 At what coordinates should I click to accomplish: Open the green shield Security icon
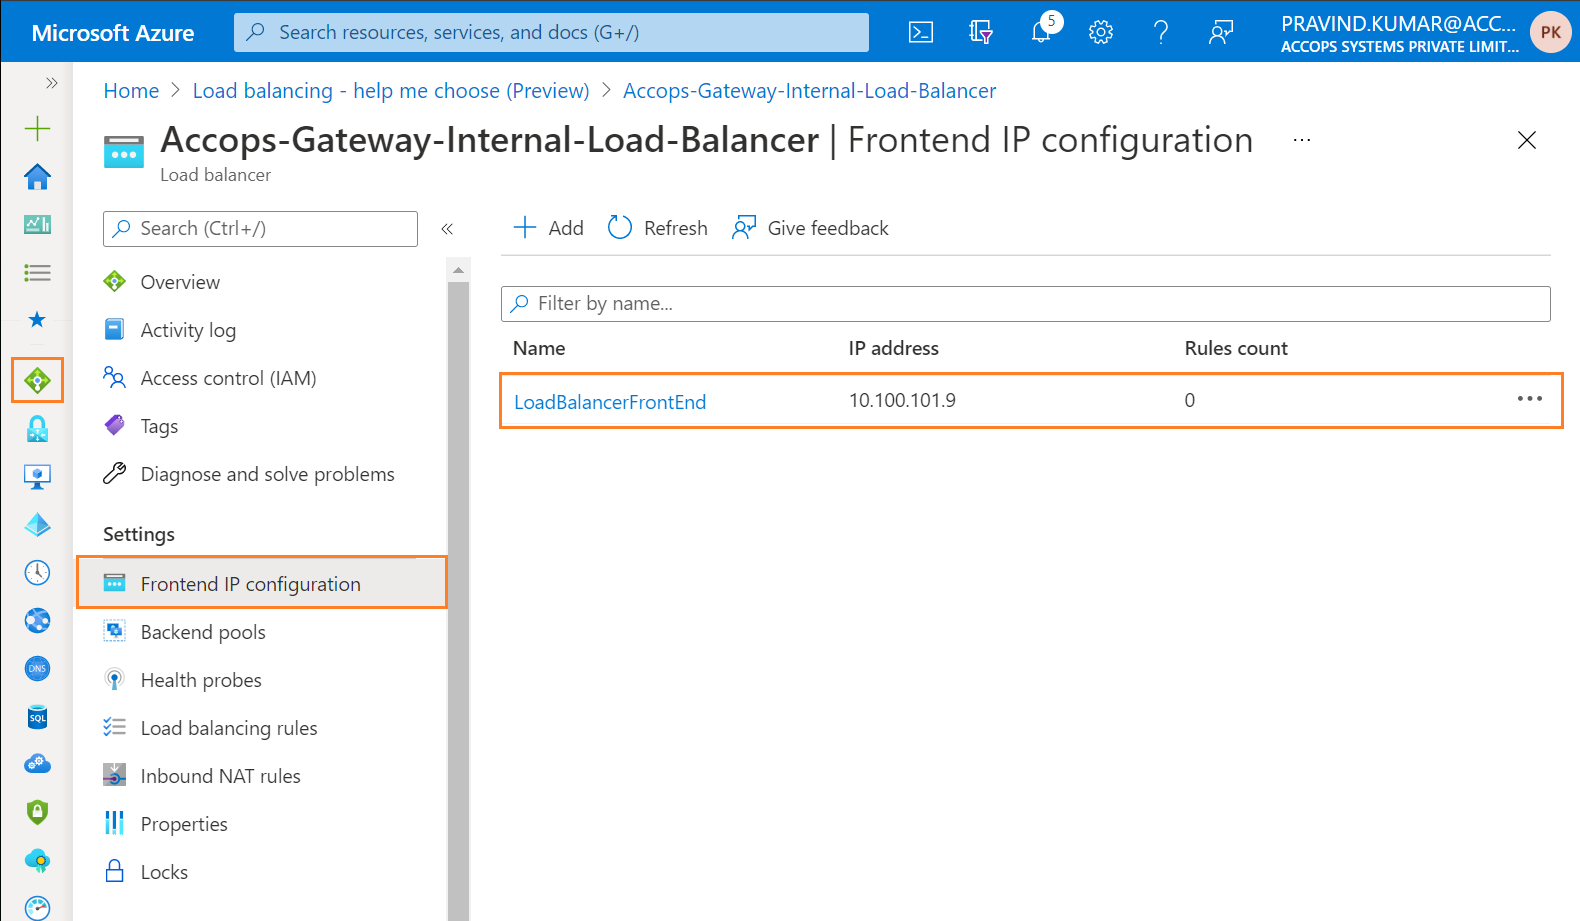37,811
